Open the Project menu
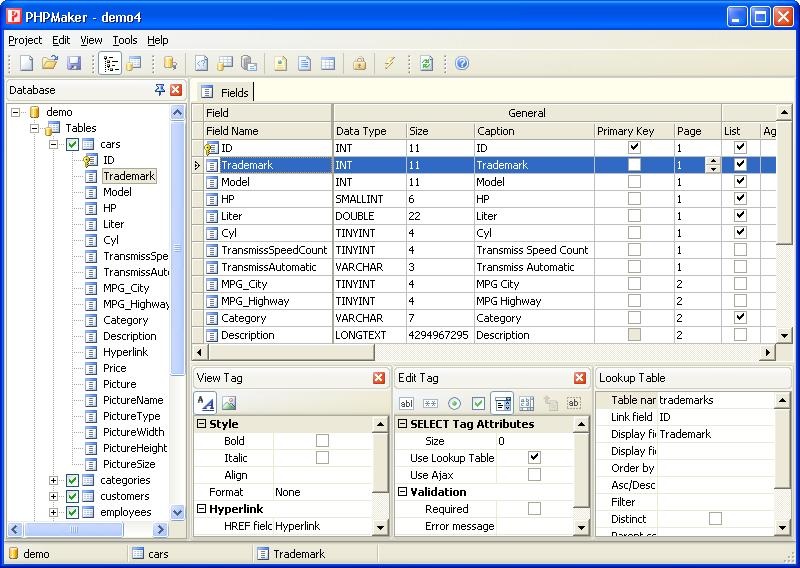The image size is (800, 568). coord(25,40)
